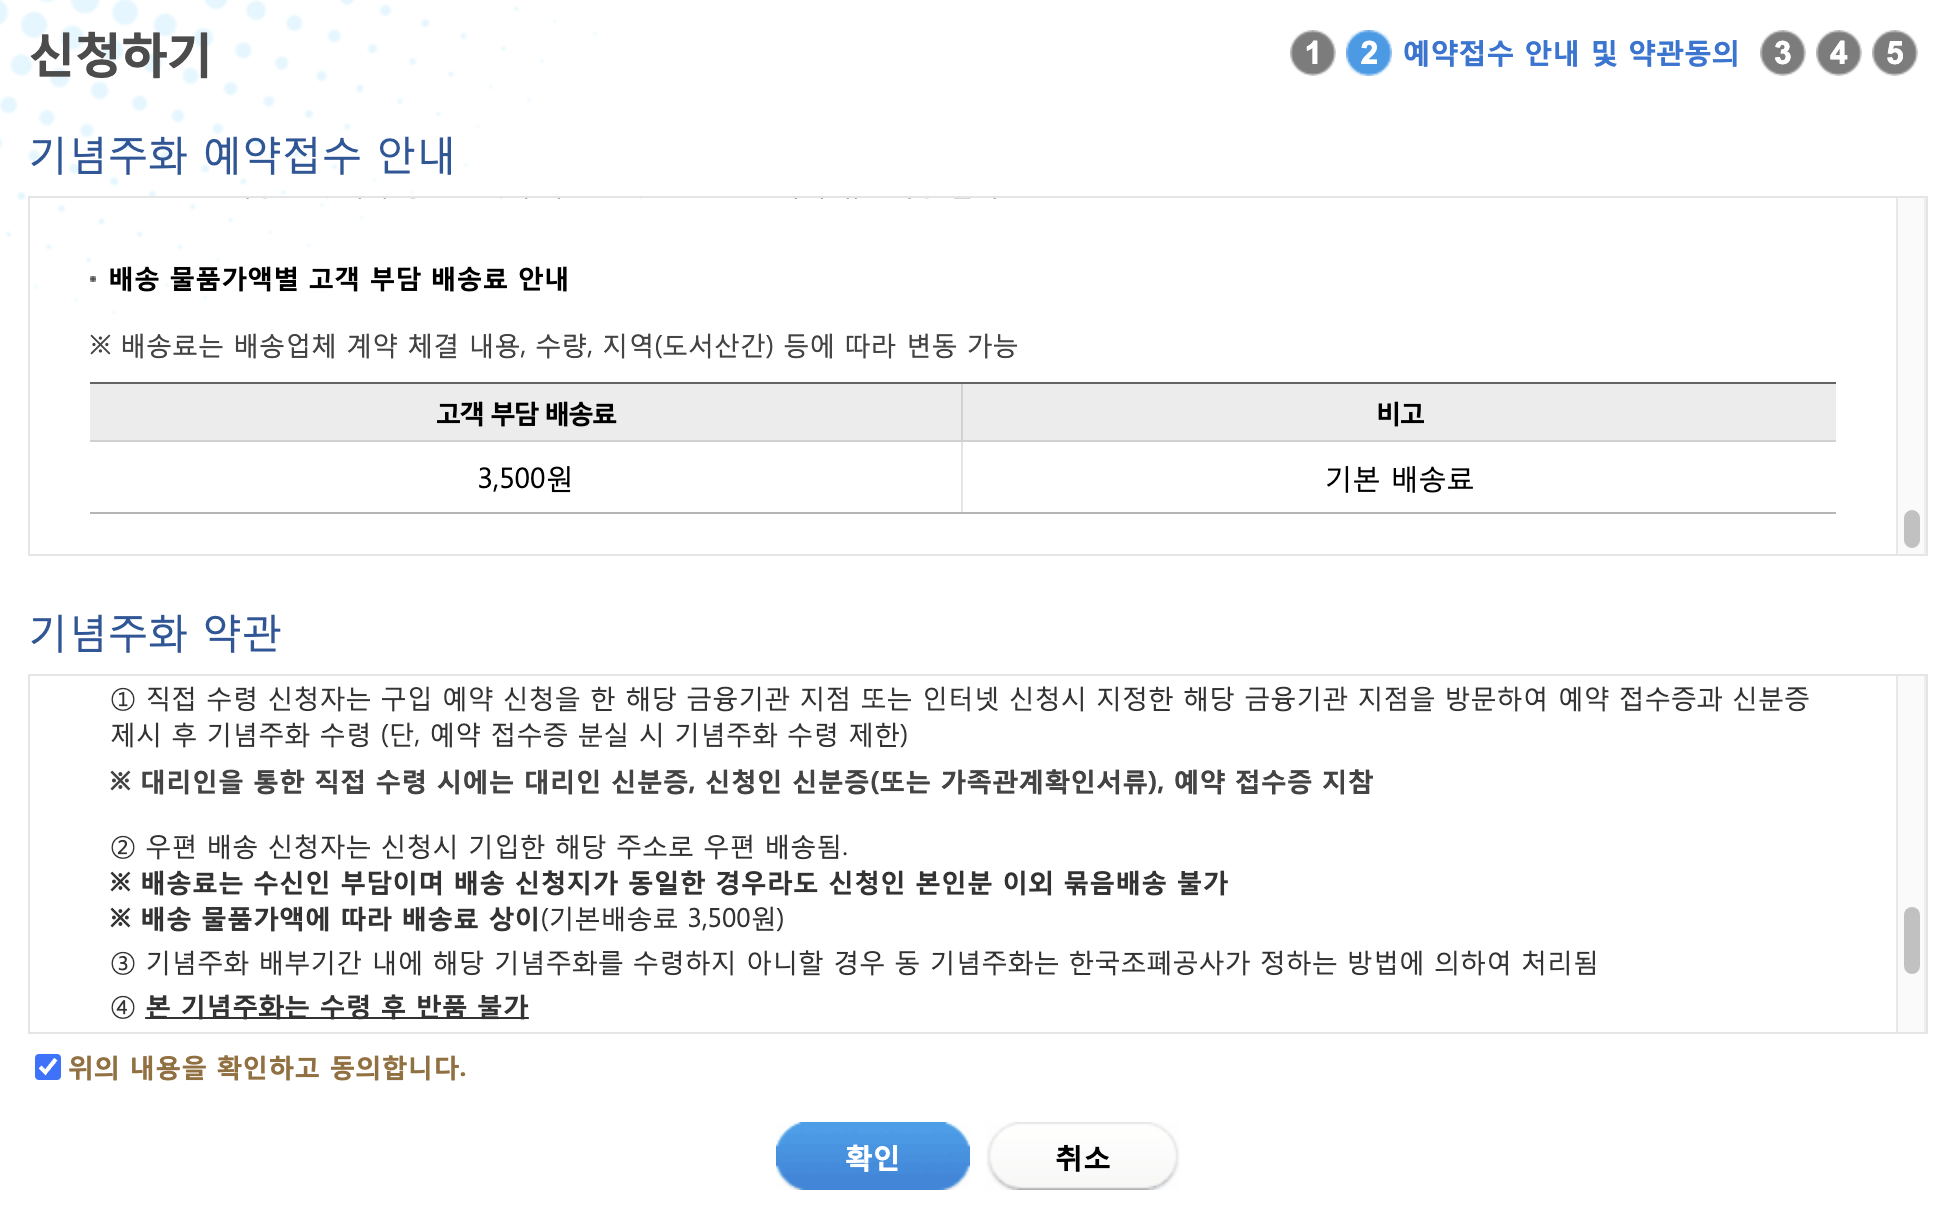Click the '기념주화 예약접수 안내' section heading
1944x1232 pixels.
click(x=242, y=155)
